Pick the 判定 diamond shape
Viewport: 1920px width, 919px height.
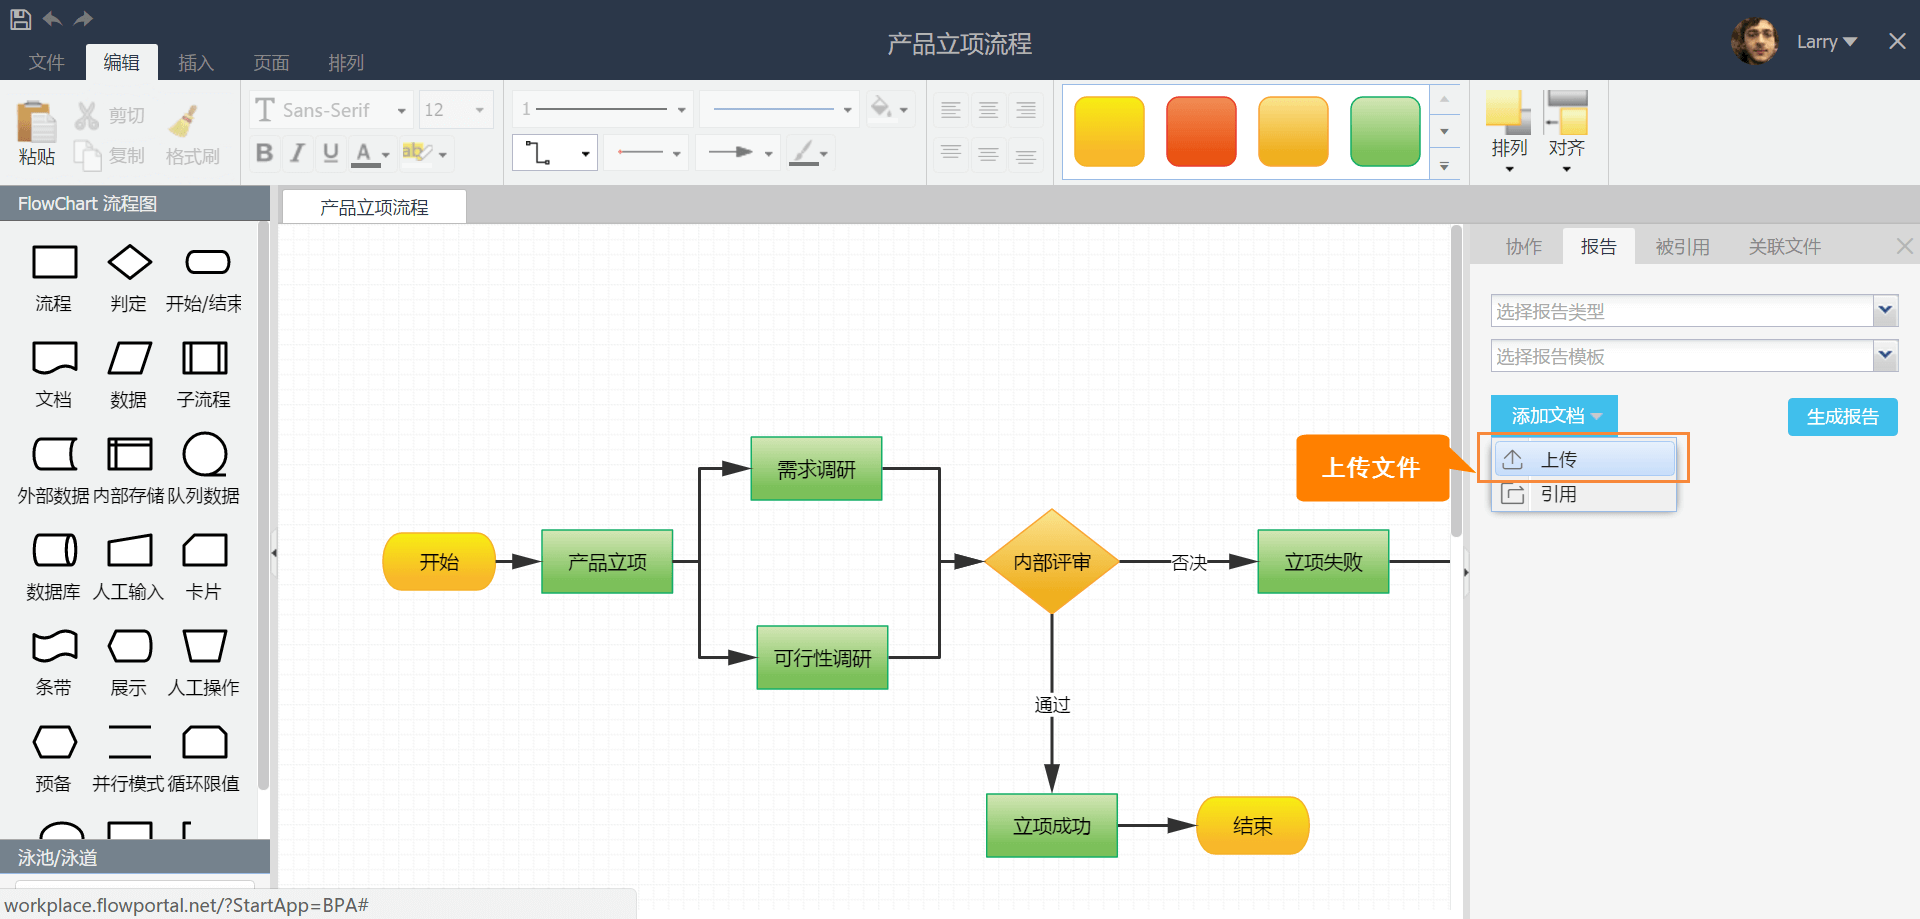(129, 263)
